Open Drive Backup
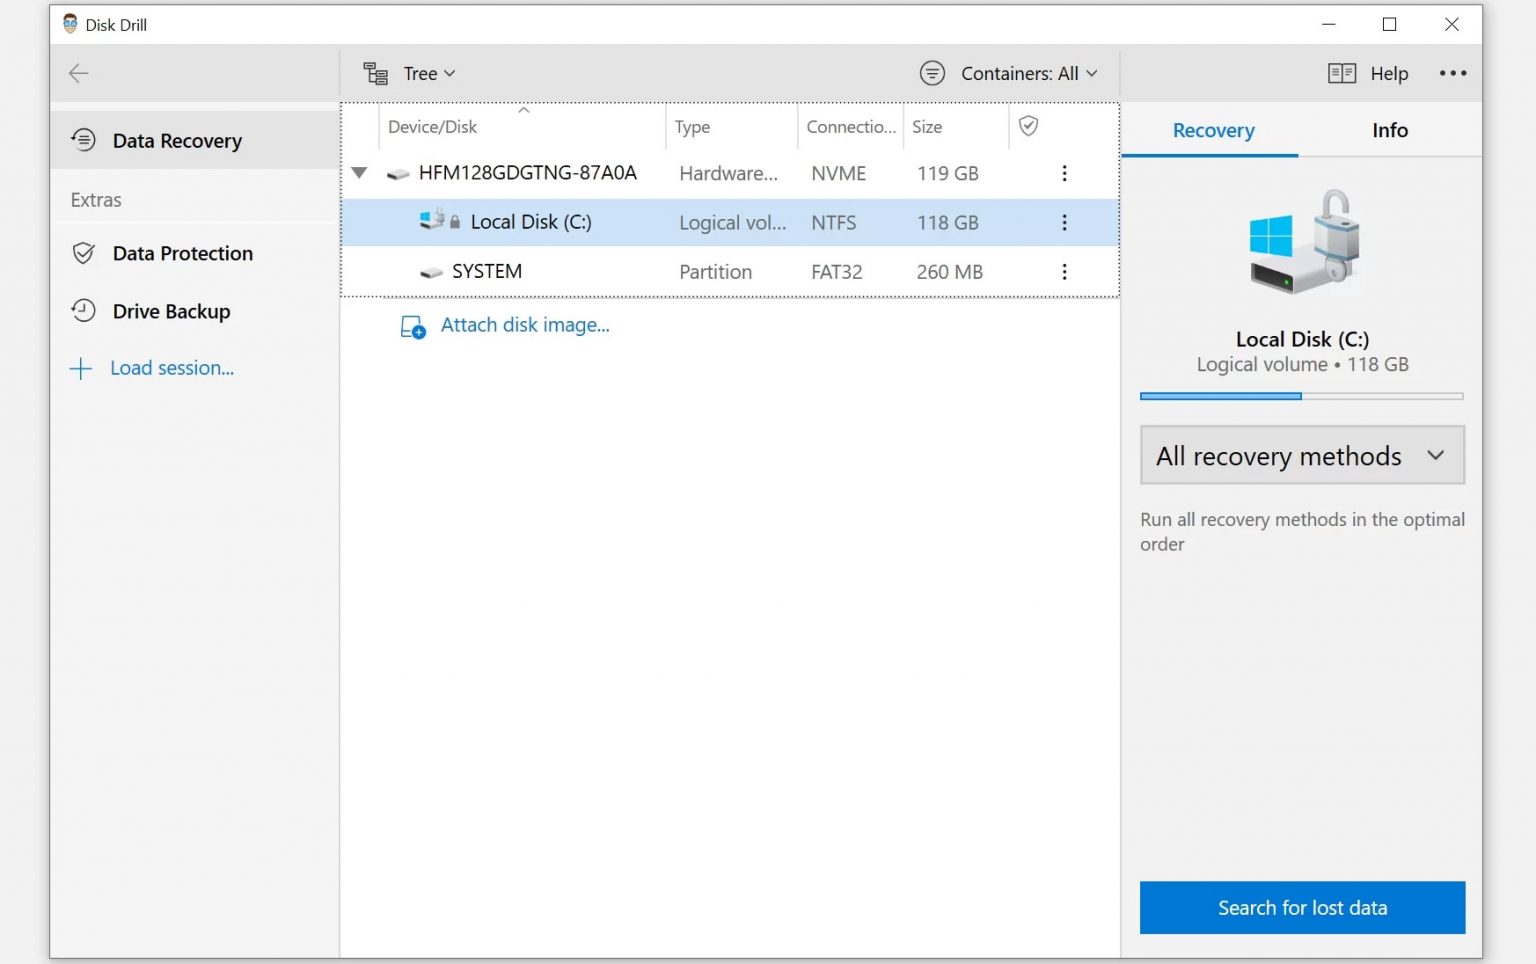The width and height of the screenshot is (1536, 964). 171,311
